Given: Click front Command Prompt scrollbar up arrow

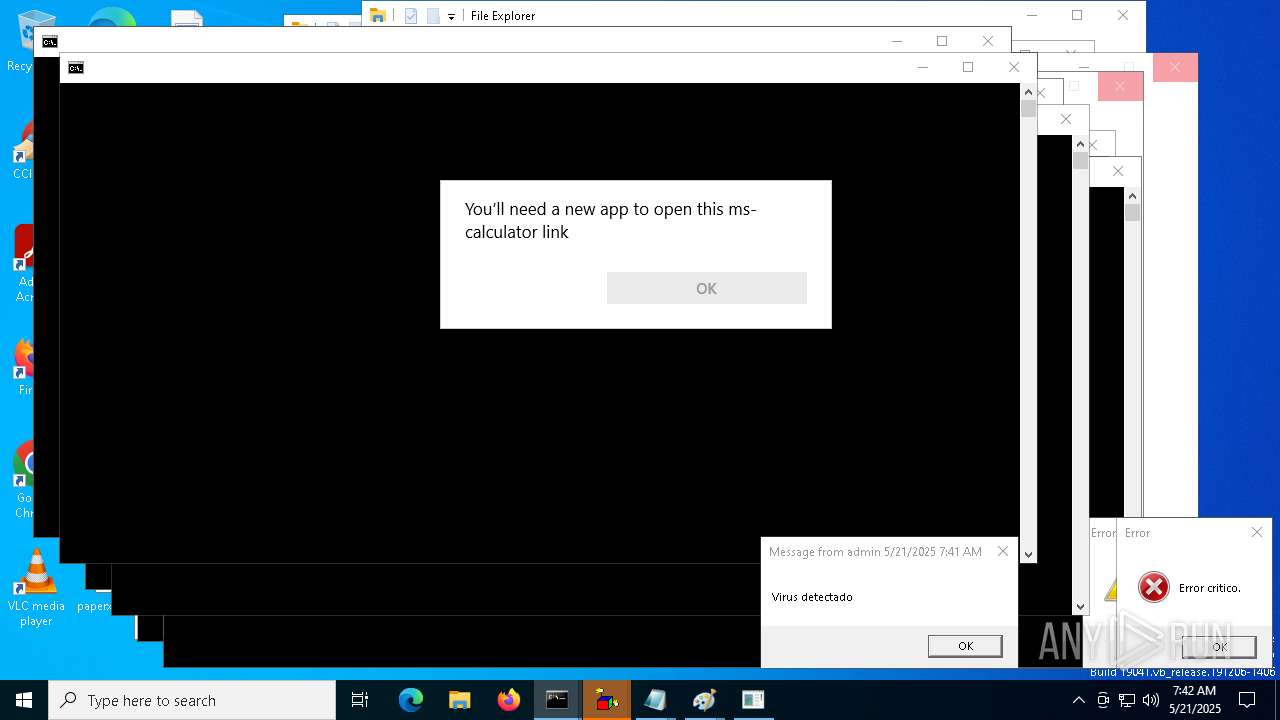Looking at the screenshot, I should [1028, 91].
